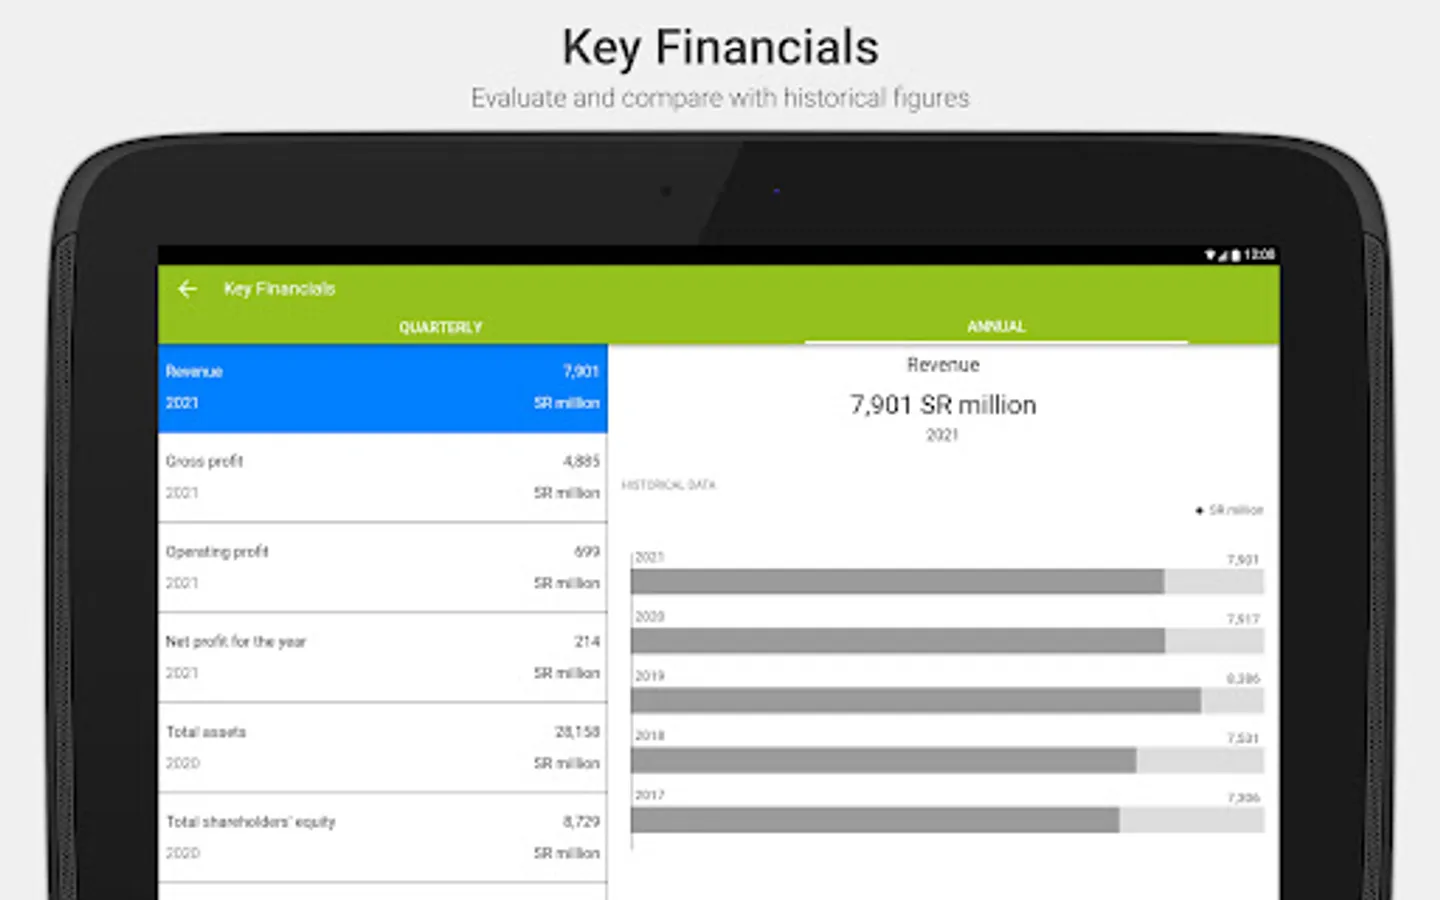Tap the back arrow in the Key Financials header
The width and height of the screenshot is (1440, 900).
click(x=187, y=289)
